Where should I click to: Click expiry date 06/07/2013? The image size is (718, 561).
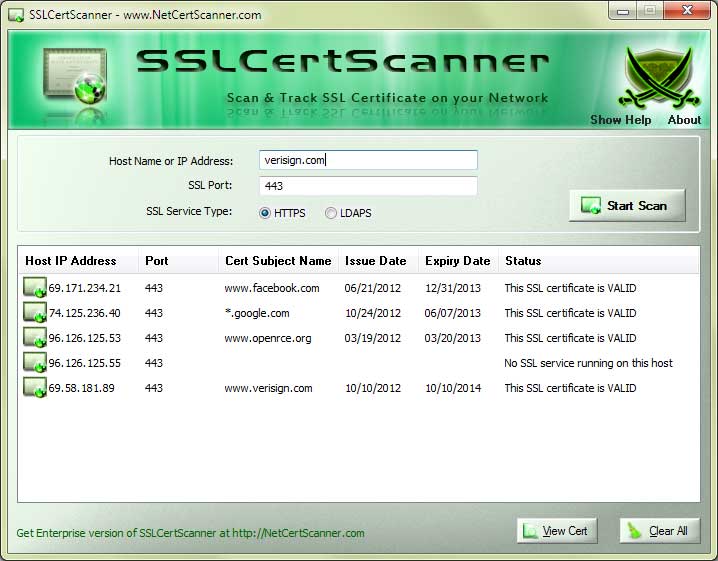pyautogui.click(x=453, y=313)
